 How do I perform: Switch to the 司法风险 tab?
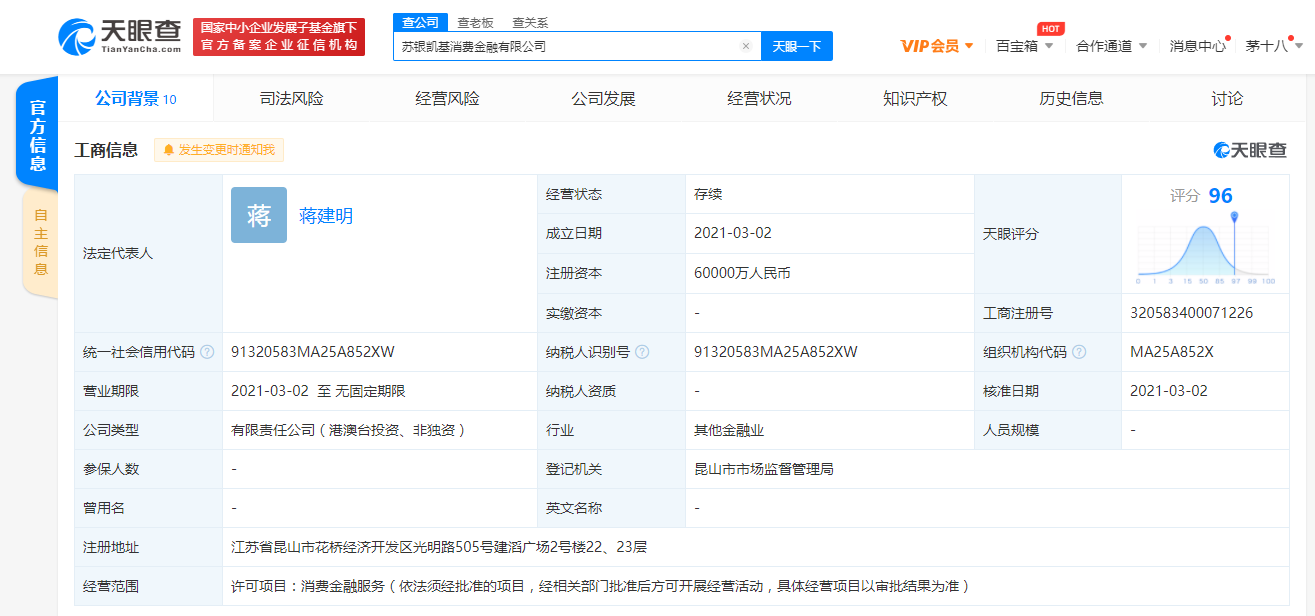click(291, 98)
